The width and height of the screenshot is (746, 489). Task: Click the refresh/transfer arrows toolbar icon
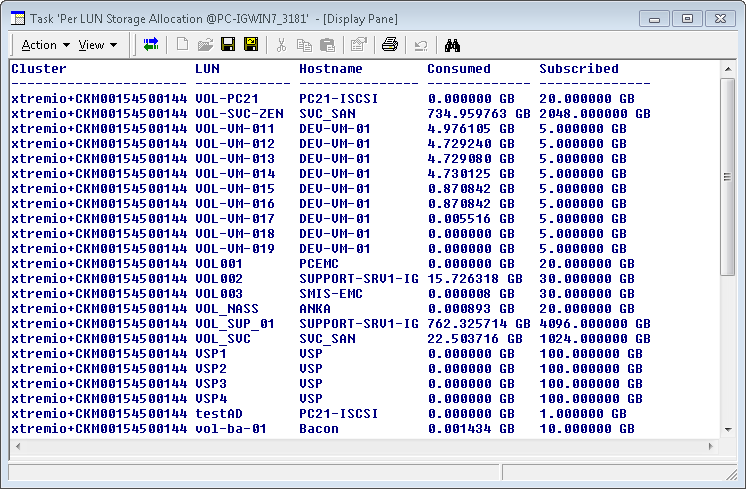point(151,45)
